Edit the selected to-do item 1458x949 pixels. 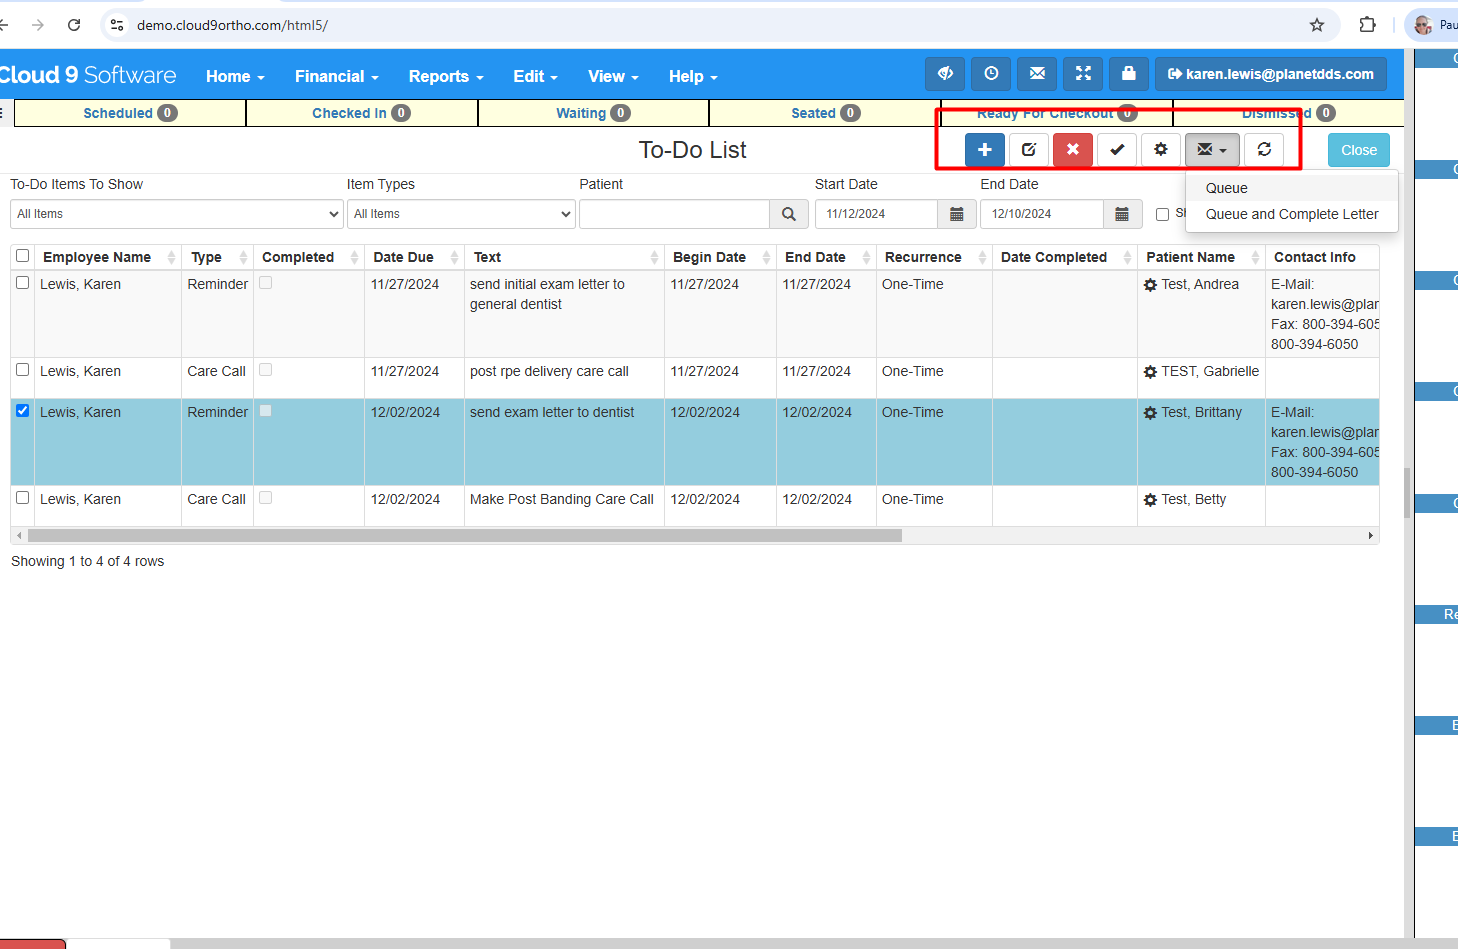click(1028, 150)
